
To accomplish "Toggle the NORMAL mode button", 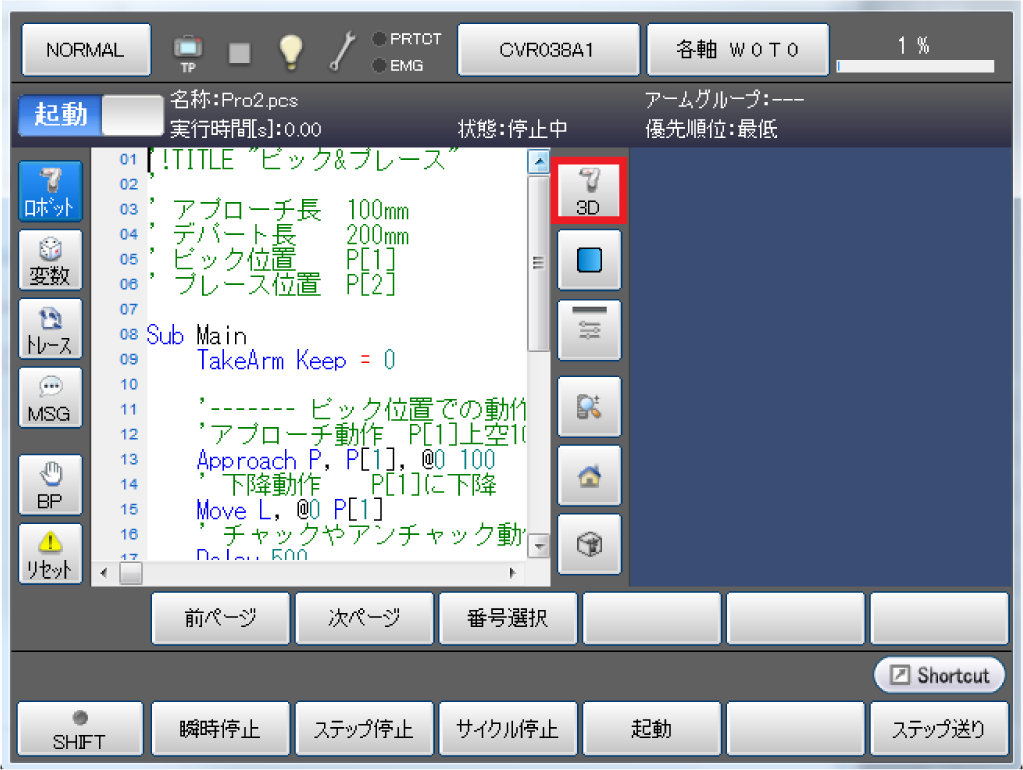I will click(85, 50).
